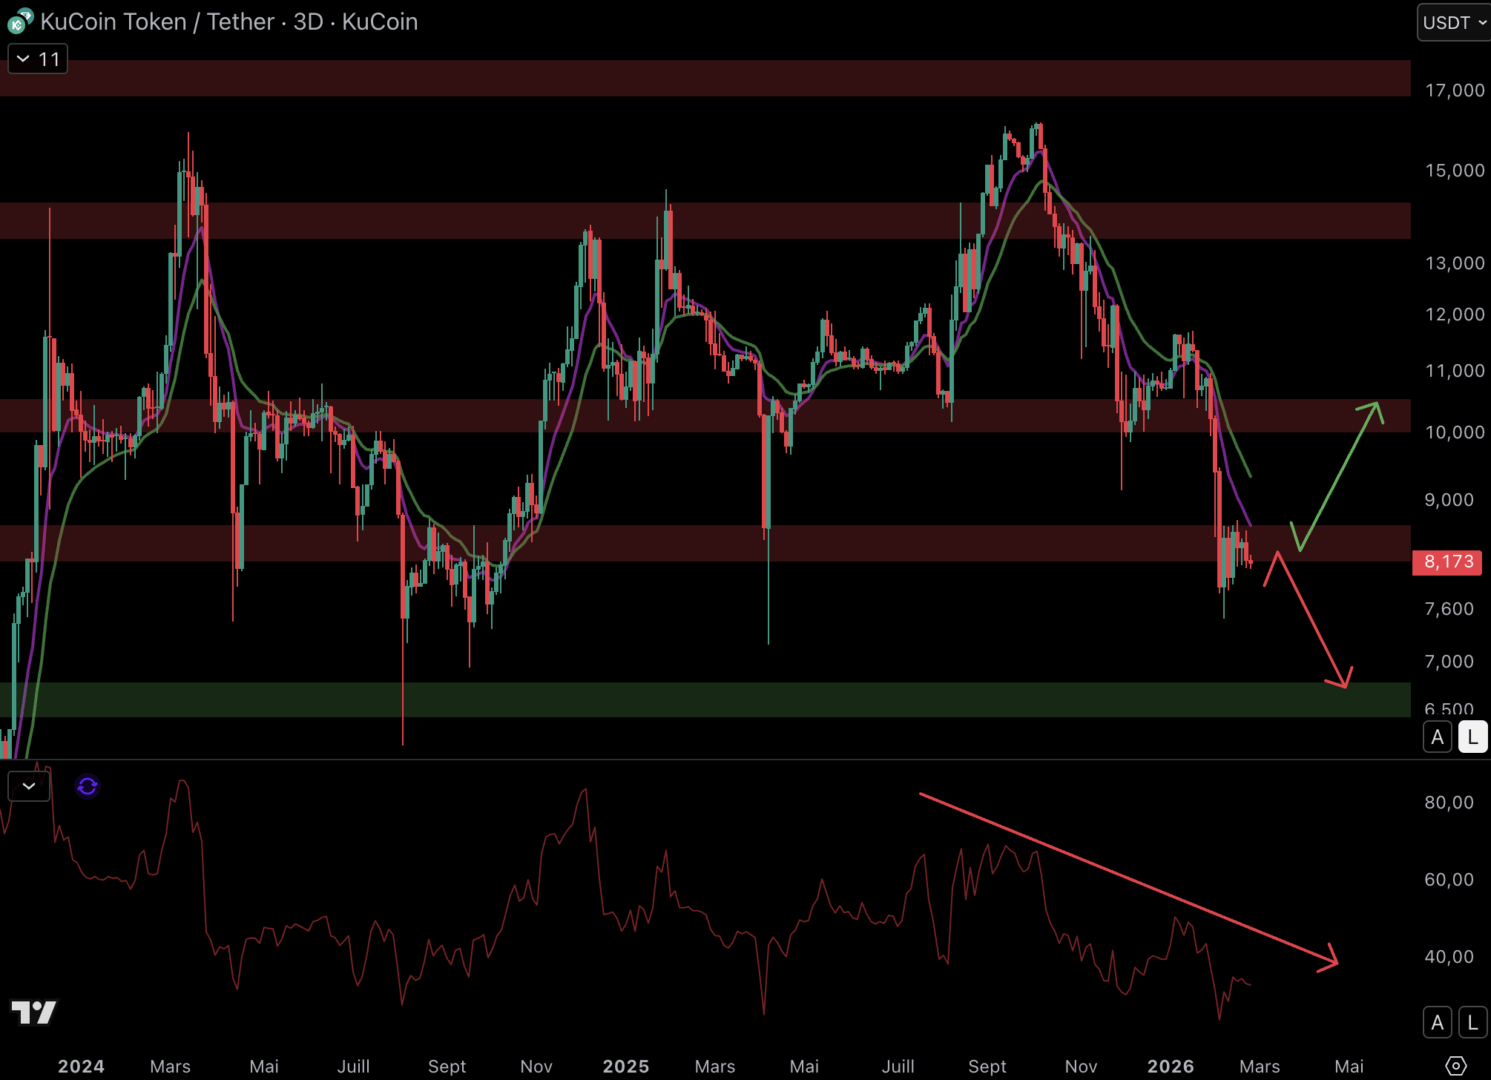Select the red RSI trendline arrowhead
Image resolution: width=1491 pixels, height=1080 pixels.
(1329, 960)
